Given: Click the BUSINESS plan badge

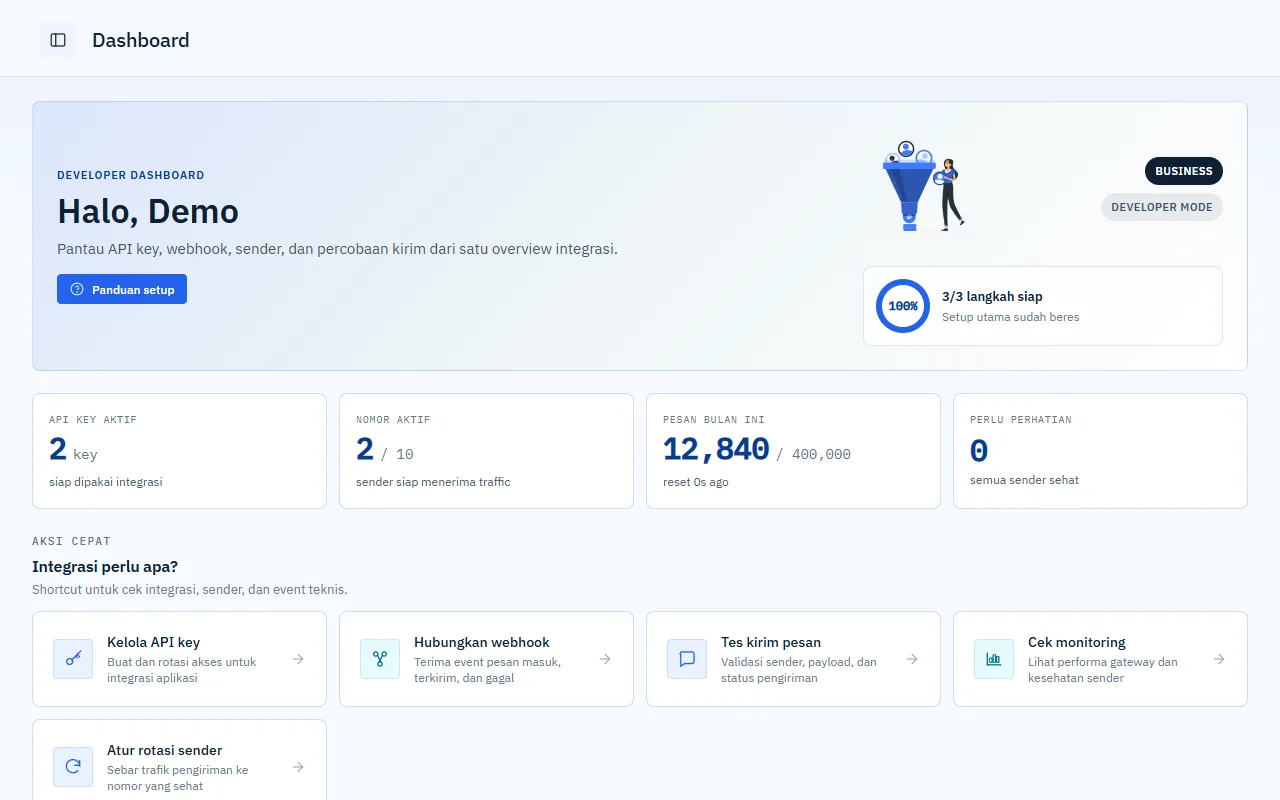Looking at the screenshot, I should [x=1184, y=171].
